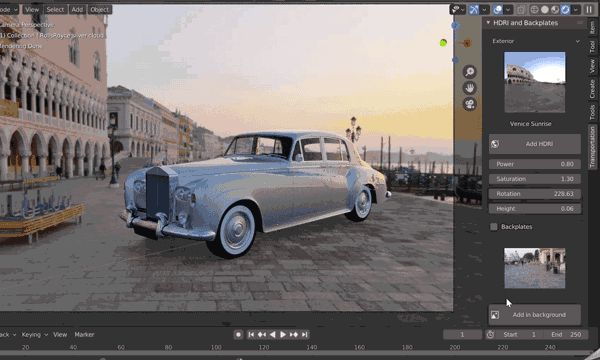Toggle viewport gizmos display
The height and width of the screenshot is (360, 600).
pos(474,10)
